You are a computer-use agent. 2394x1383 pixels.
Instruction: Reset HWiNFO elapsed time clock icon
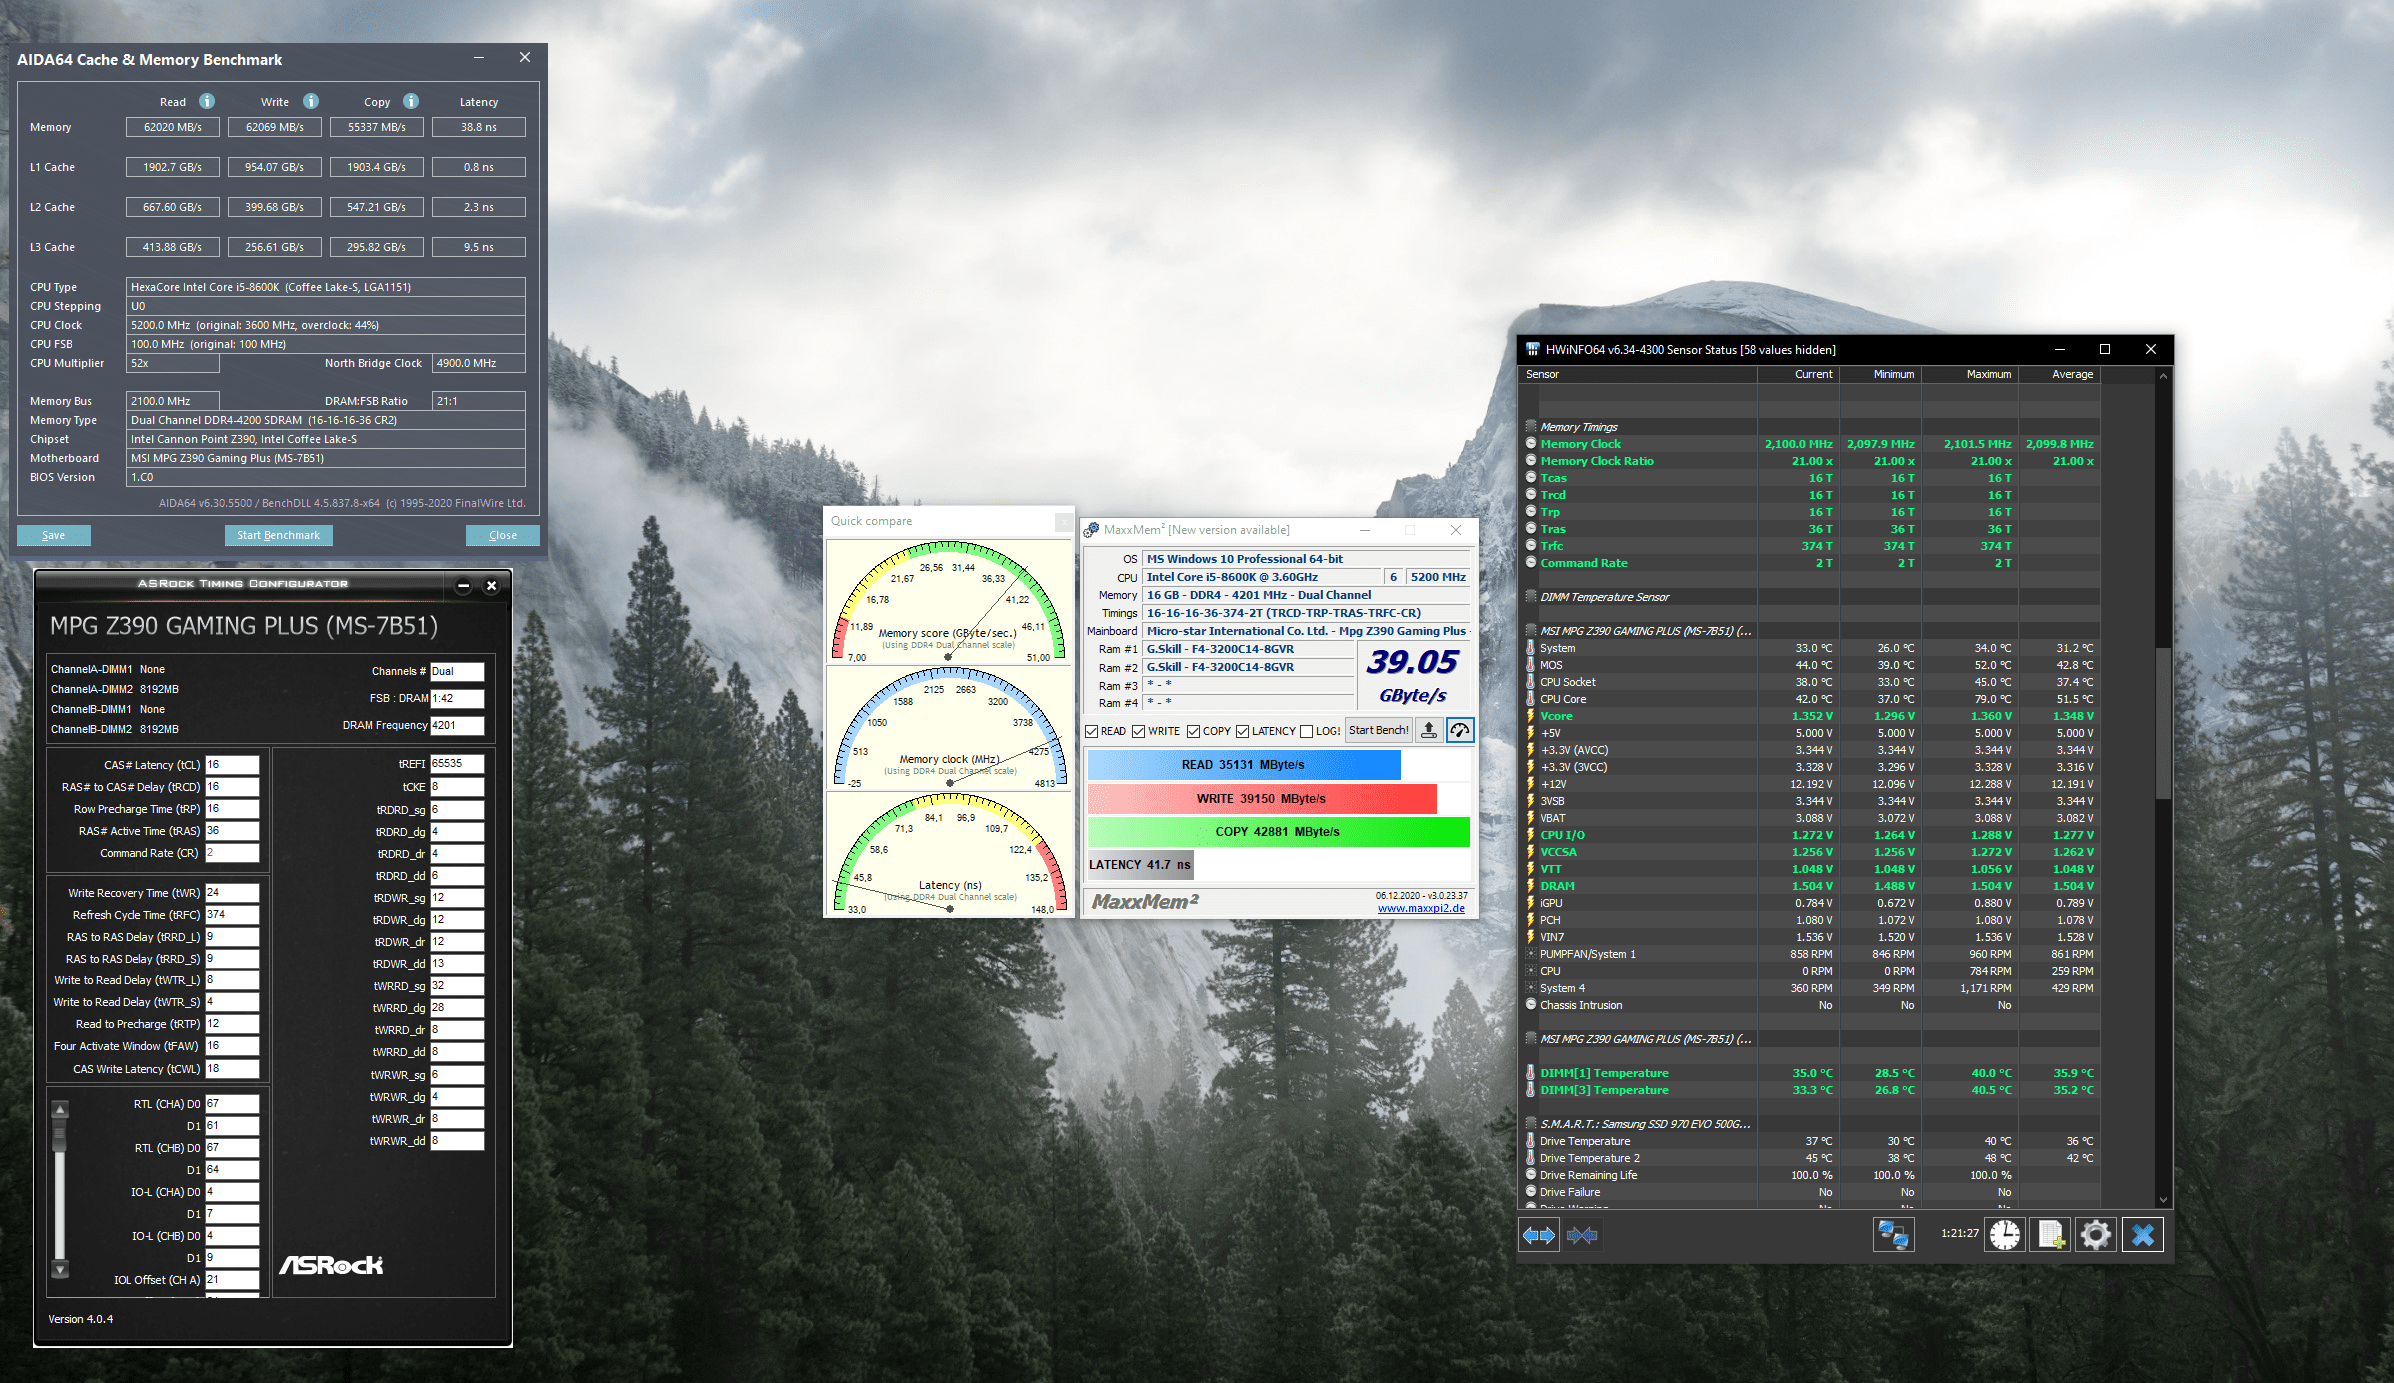coord(2004,1235)
